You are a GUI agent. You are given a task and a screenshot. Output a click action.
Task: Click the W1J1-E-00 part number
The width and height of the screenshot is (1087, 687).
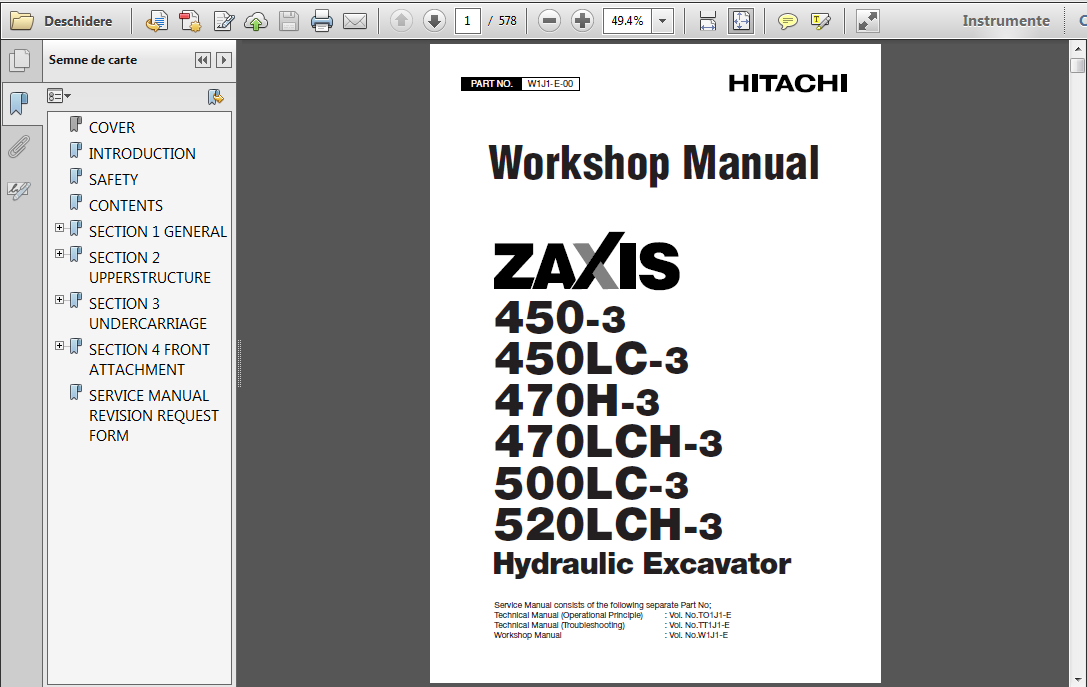coord(550,84)
